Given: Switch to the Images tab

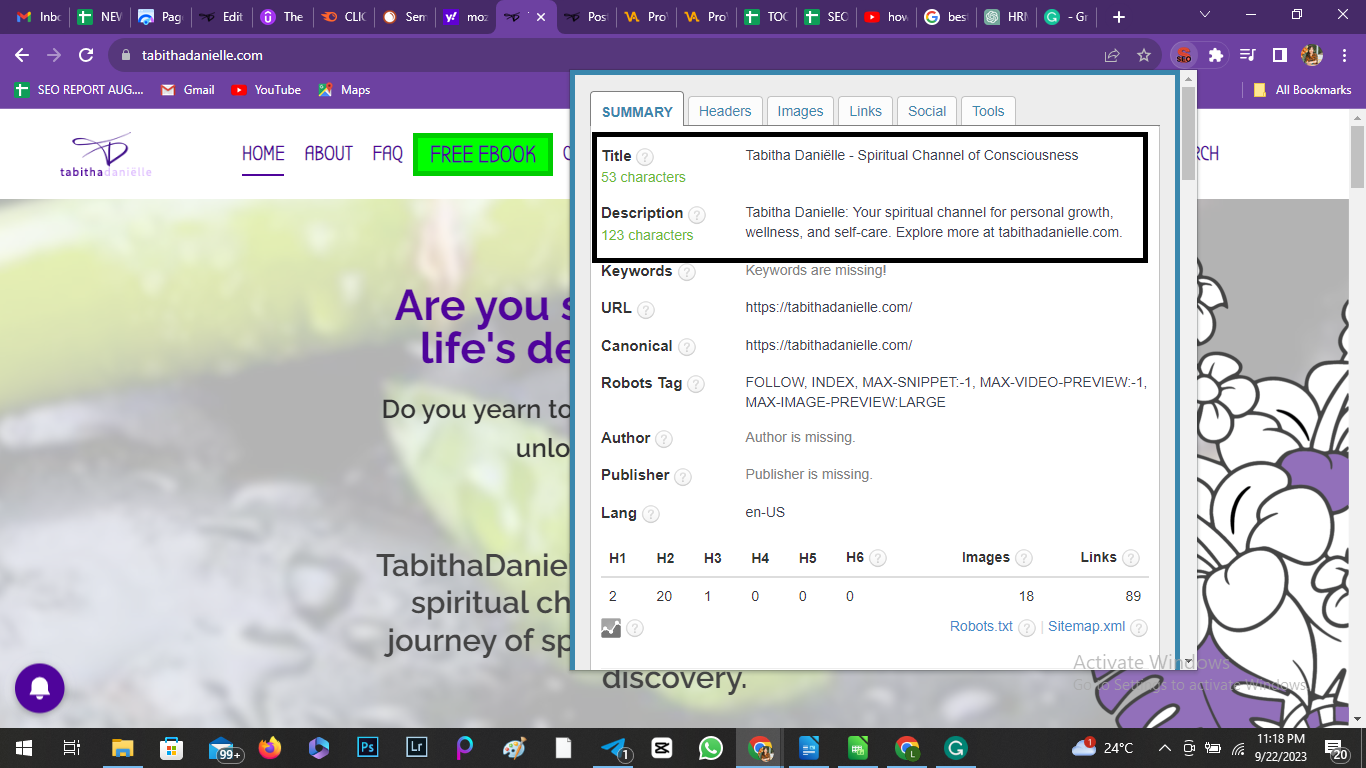Looking at the screenshot, I should [x=801, y=111].
